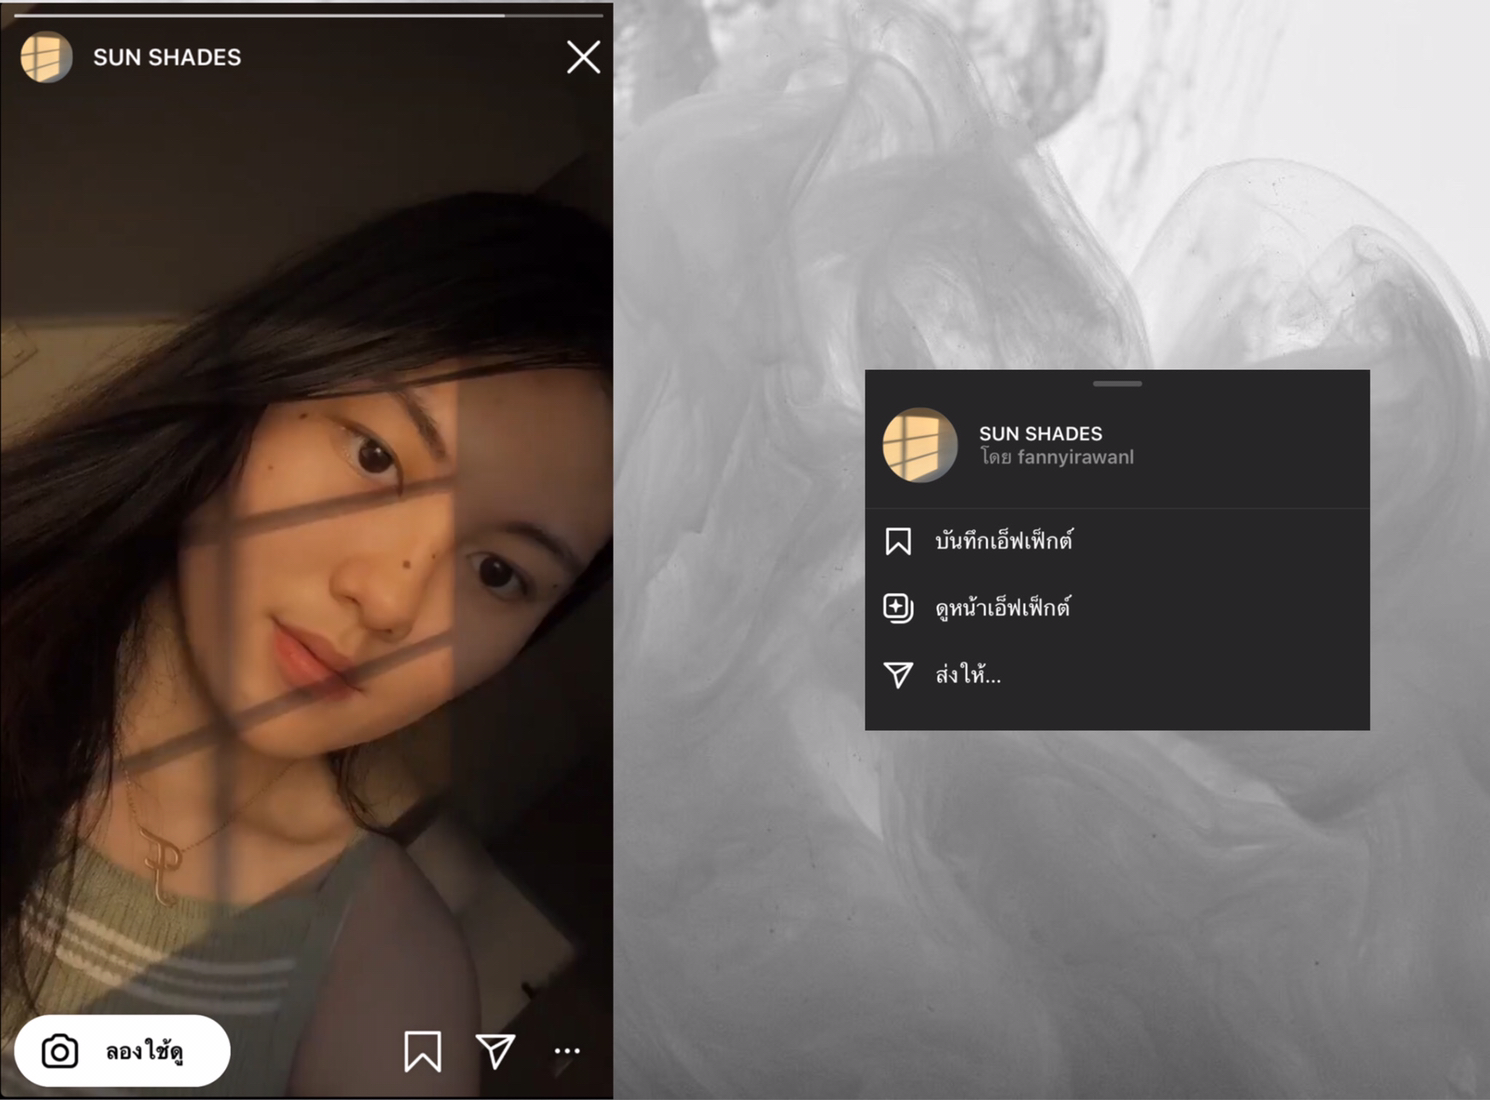Tap SUN SHADES name in bottom sheet
Viewport: 1490px width, 1100px height.
[1040, 433]
